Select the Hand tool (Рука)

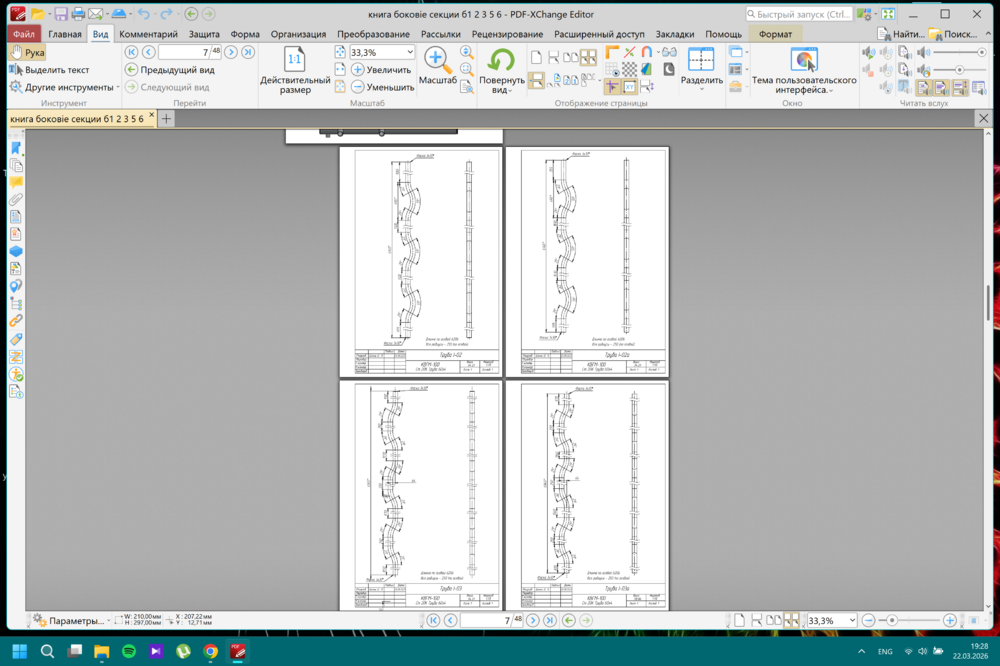pos(27,53)
